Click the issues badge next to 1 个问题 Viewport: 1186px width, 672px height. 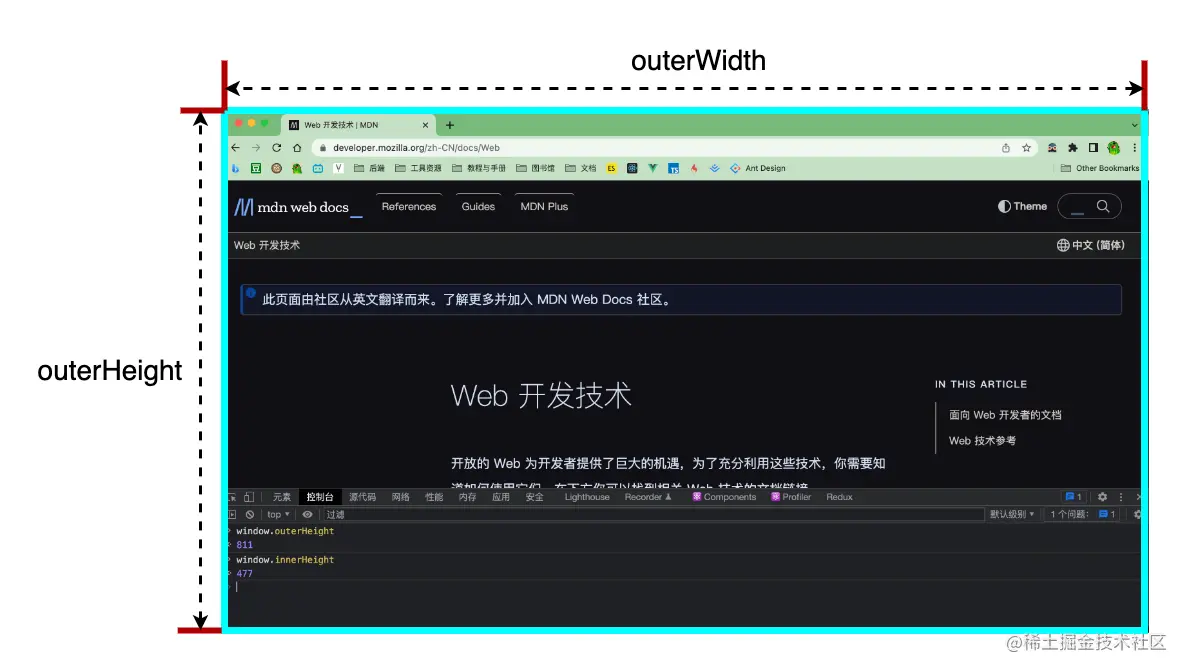1107,515
